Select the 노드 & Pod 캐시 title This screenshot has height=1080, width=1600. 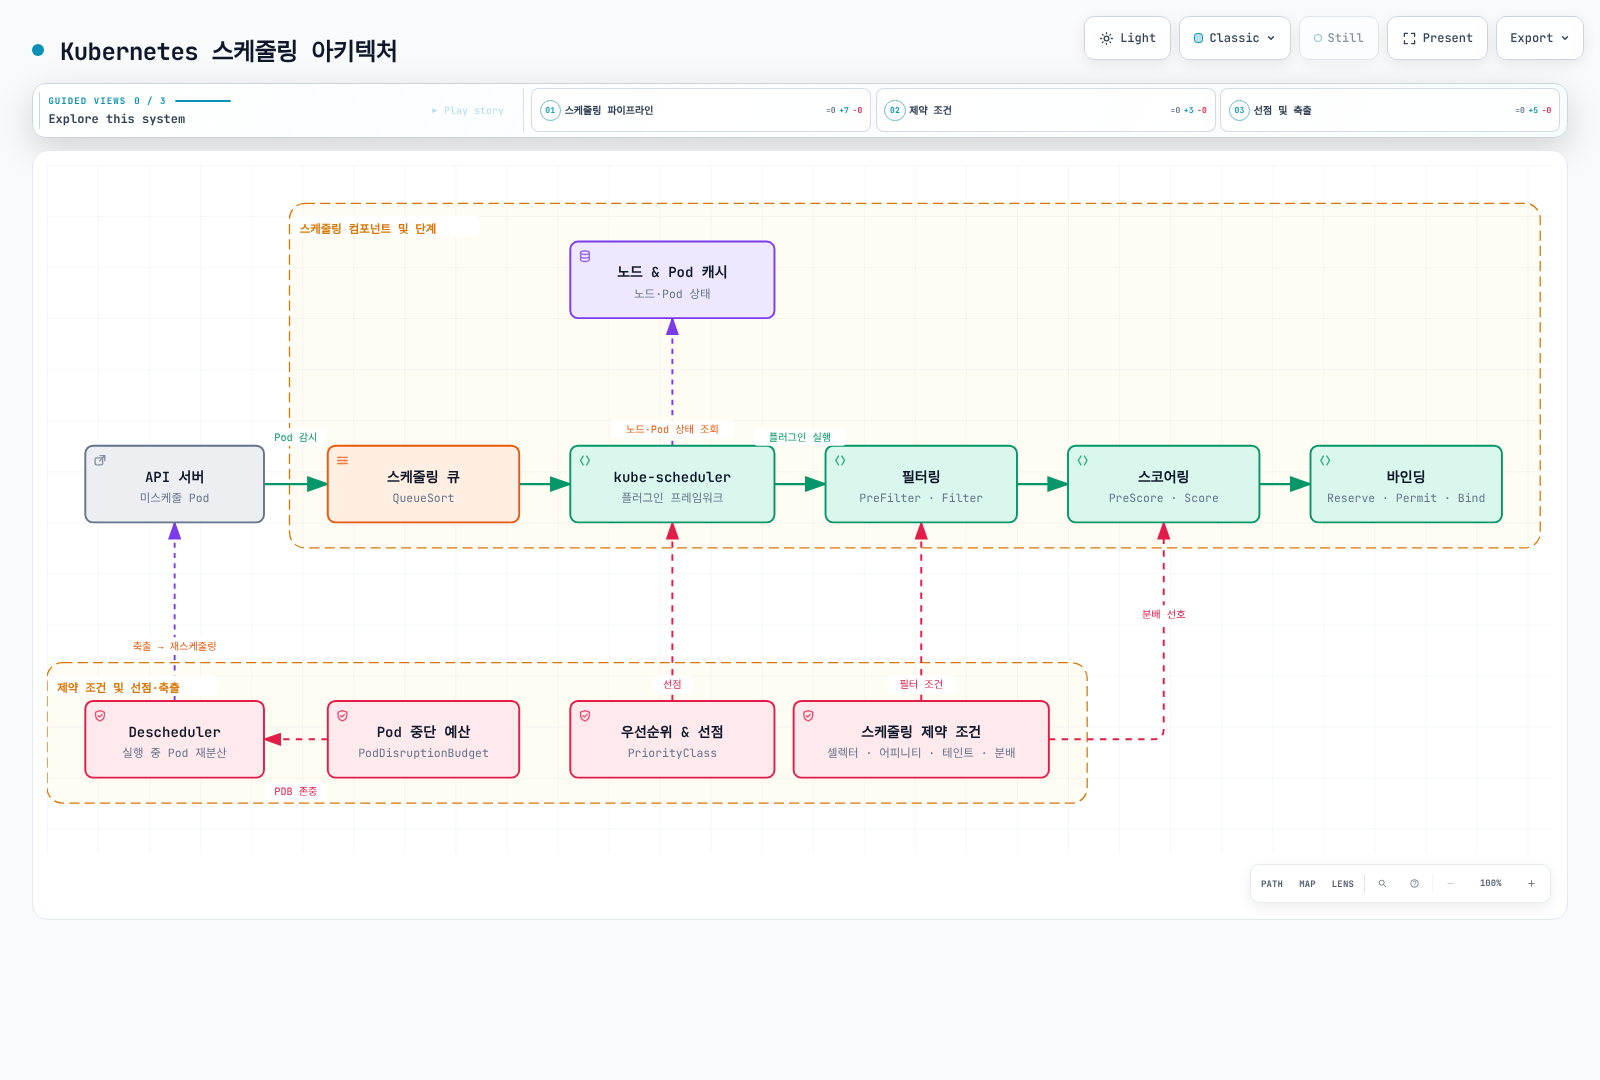pyautogui.click(x=672, y=272)
